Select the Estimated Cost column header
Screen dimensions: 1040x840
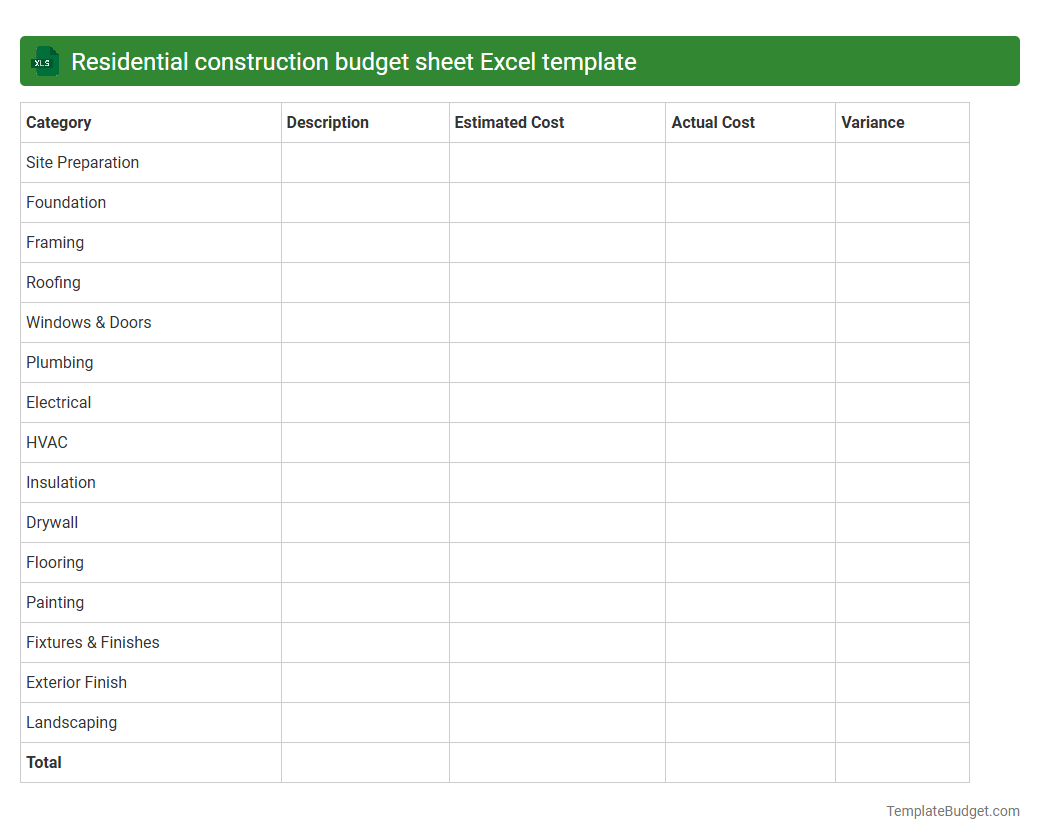tap(509, 122)
